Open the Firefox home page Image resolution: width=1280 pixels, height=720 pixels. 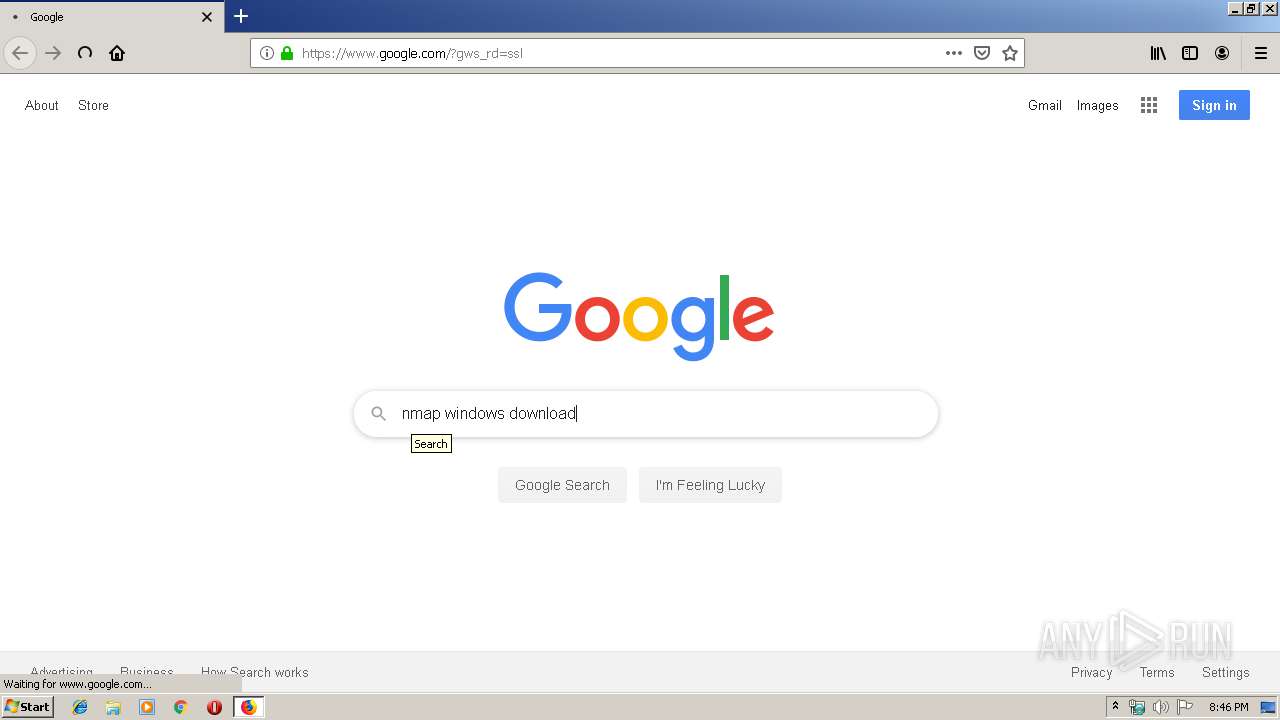coord(117,53)
